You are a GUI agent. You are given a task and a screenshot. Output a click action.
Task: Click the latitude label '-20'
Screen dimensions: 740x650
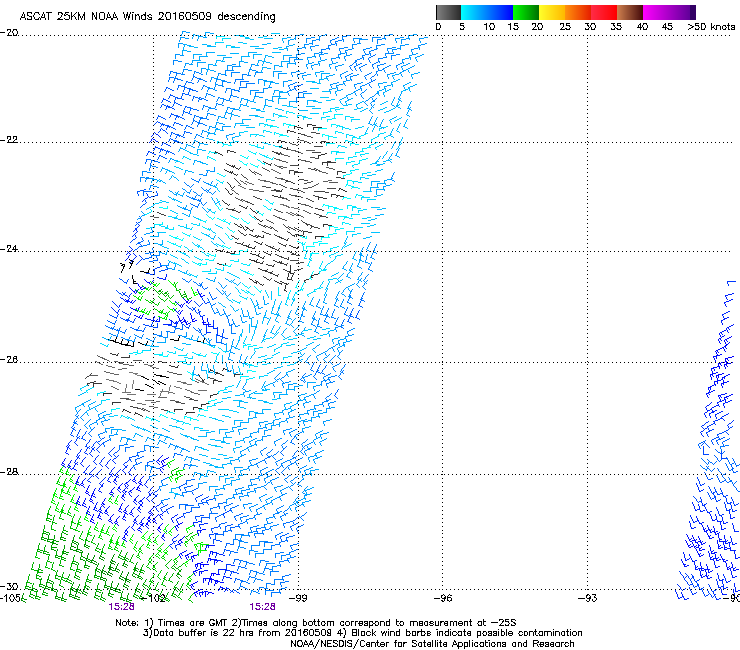(x=9, y=32)
